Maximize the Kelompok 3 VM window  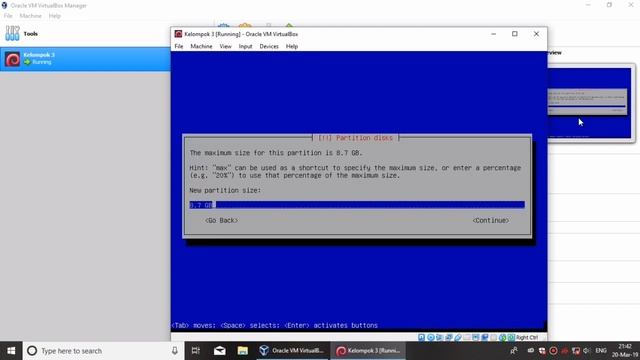(515, 34)
